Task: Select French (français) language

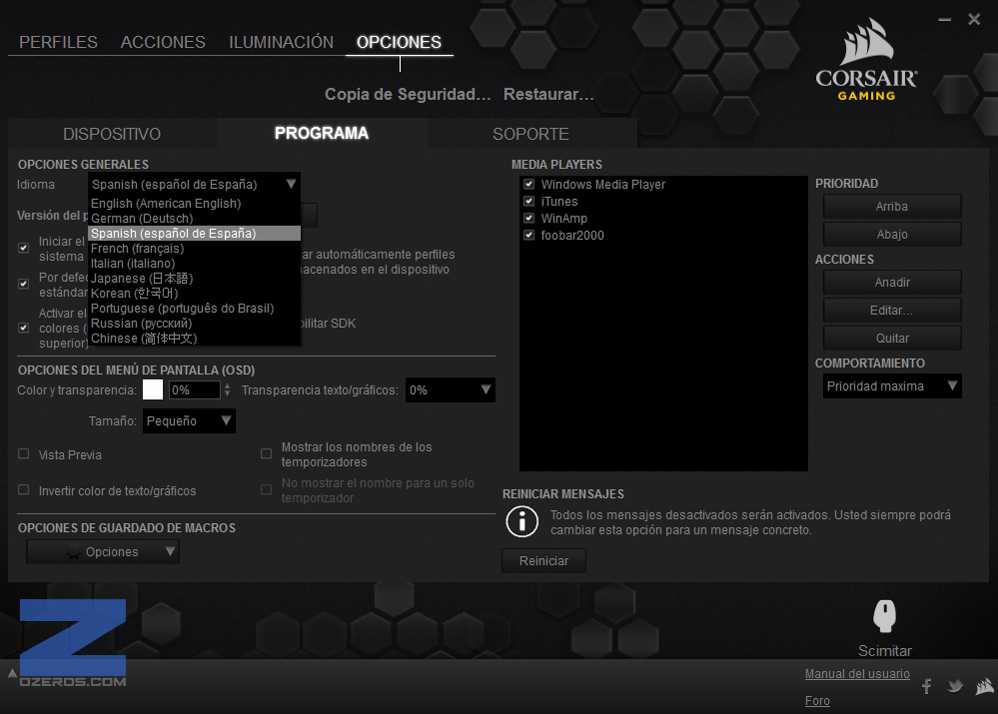Action: [x=193, y=248]
